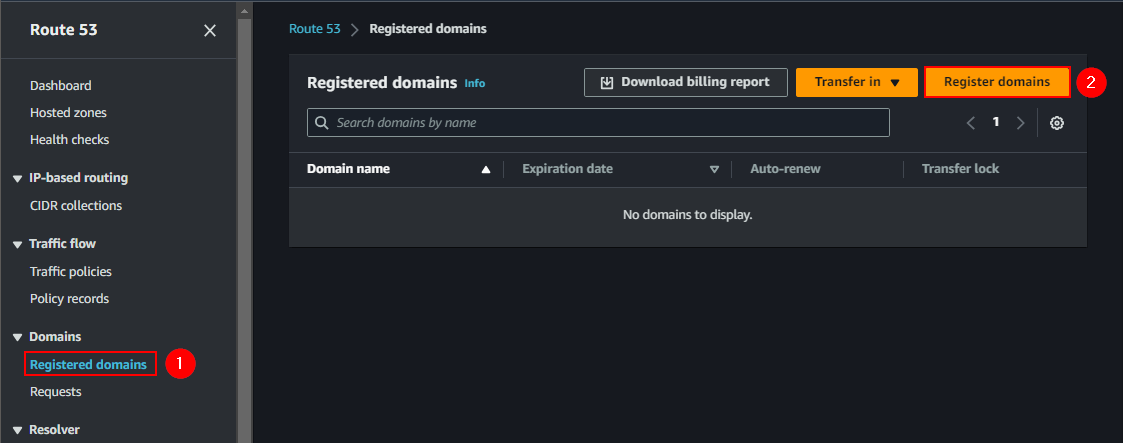Open Dashboard in the sidebar
1123x443 pixels.
point(60,86)
